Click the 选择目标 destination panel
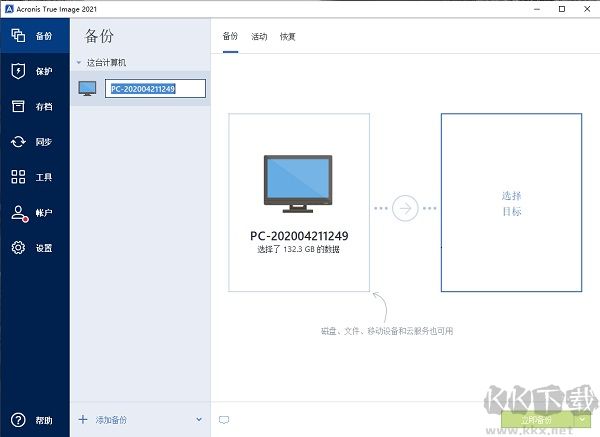The height and width of the screenshot is (437, 600). point(511,202)
